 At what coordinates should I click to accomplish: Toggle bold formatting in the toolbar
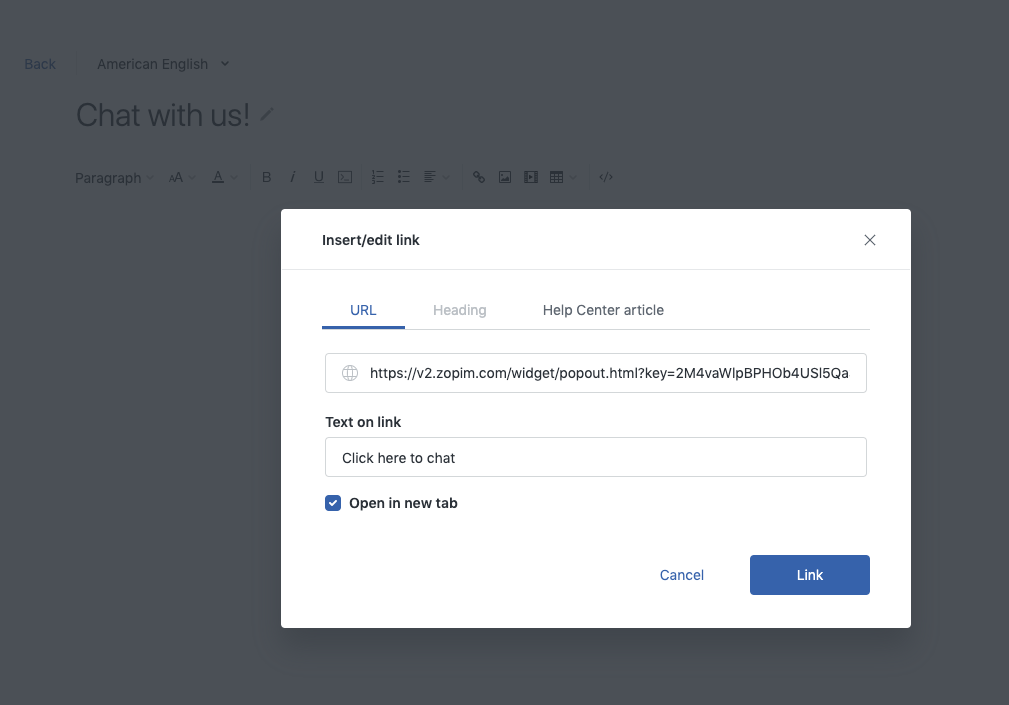coord(266,178)
